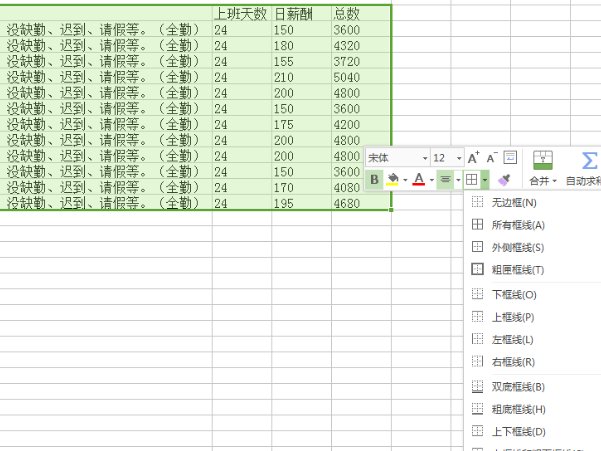Image resolution: width=601 pixels, height=451 pixels.
Task: Click the red font color icon
Action: tap(419, 179)
